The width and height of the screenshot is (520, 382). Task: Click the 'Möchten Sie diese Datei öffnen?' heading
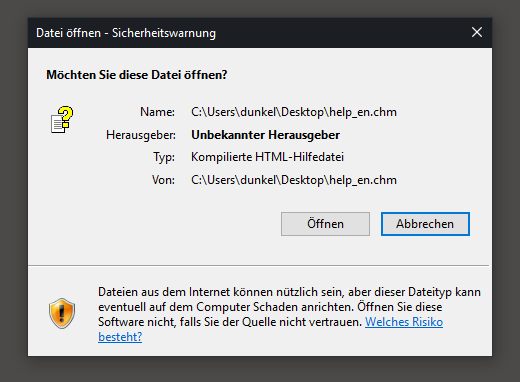coord(137,75)
